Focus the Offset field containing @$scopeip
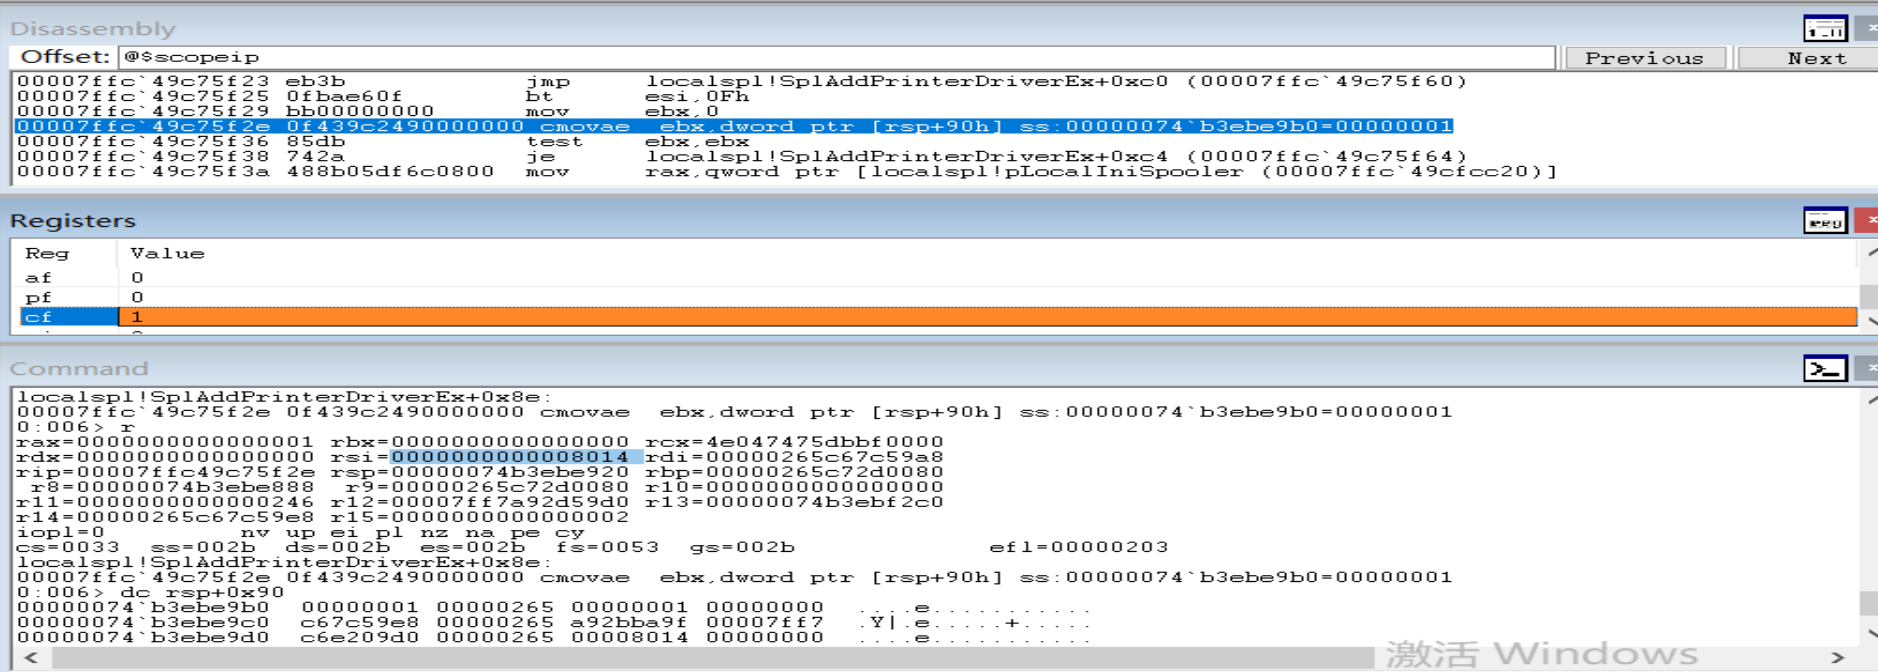 click(x=837, y=57)
